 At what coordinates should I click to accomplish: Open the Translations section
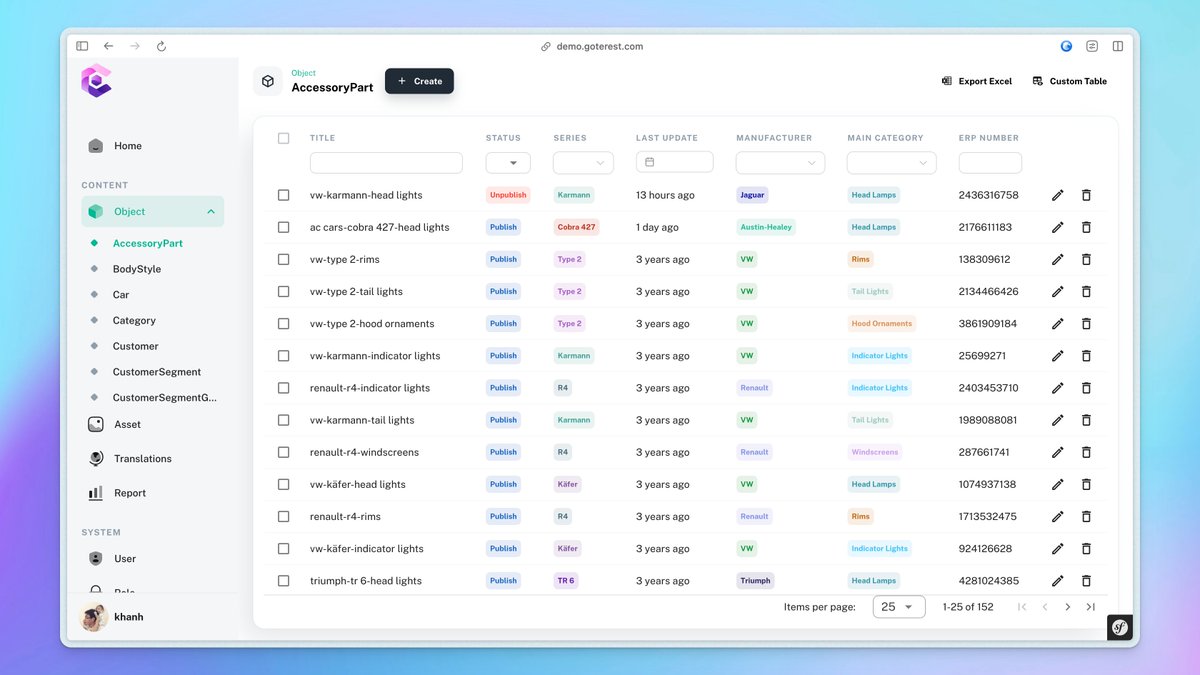click(x=141, y=458)
